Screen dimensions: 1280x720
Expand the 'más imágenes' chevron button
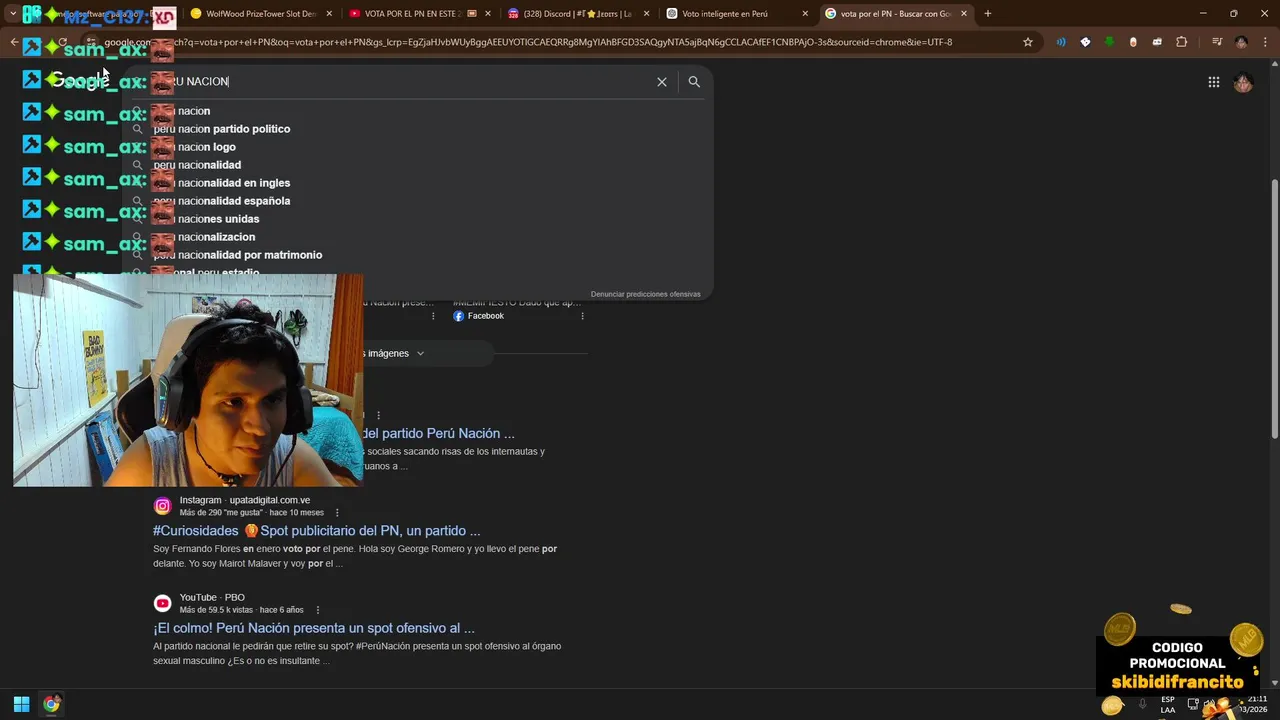click(x=420, y=353)
